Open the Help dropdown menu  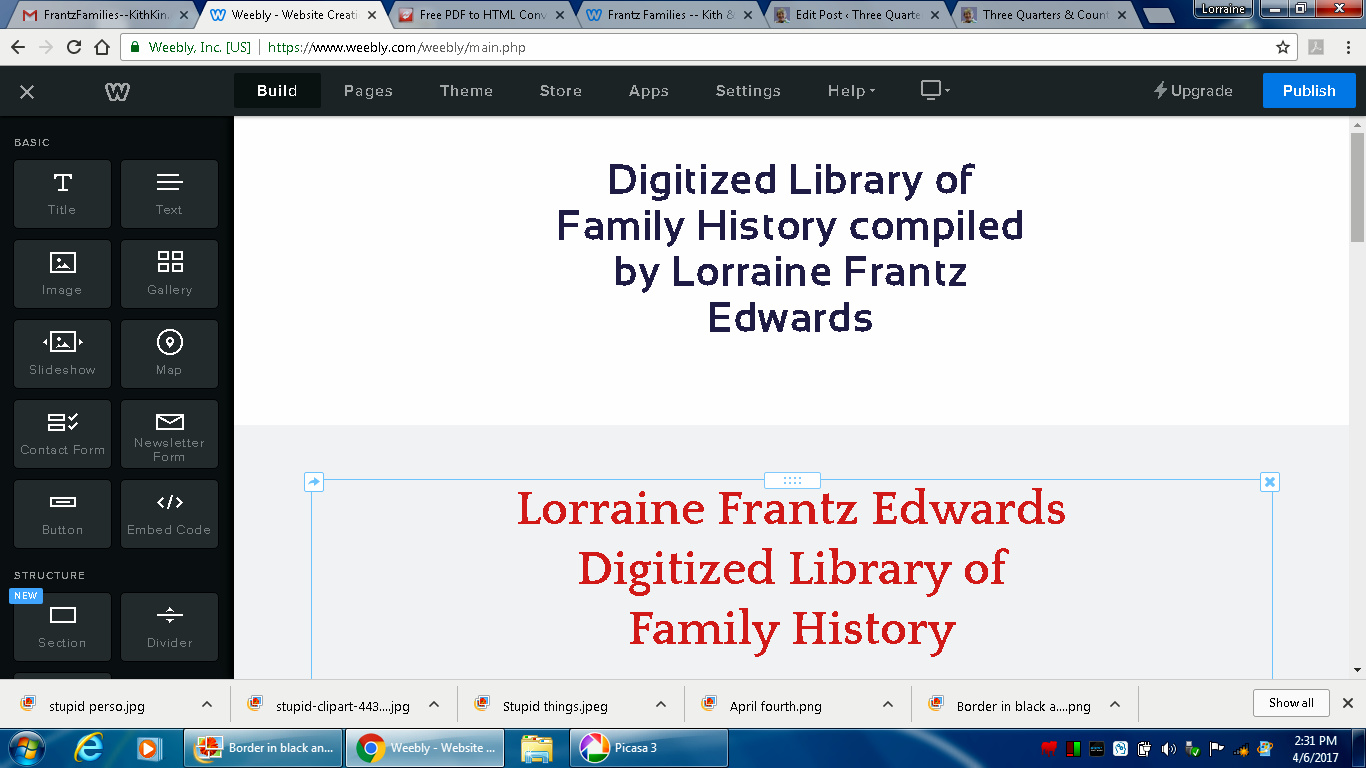point(851,91)
